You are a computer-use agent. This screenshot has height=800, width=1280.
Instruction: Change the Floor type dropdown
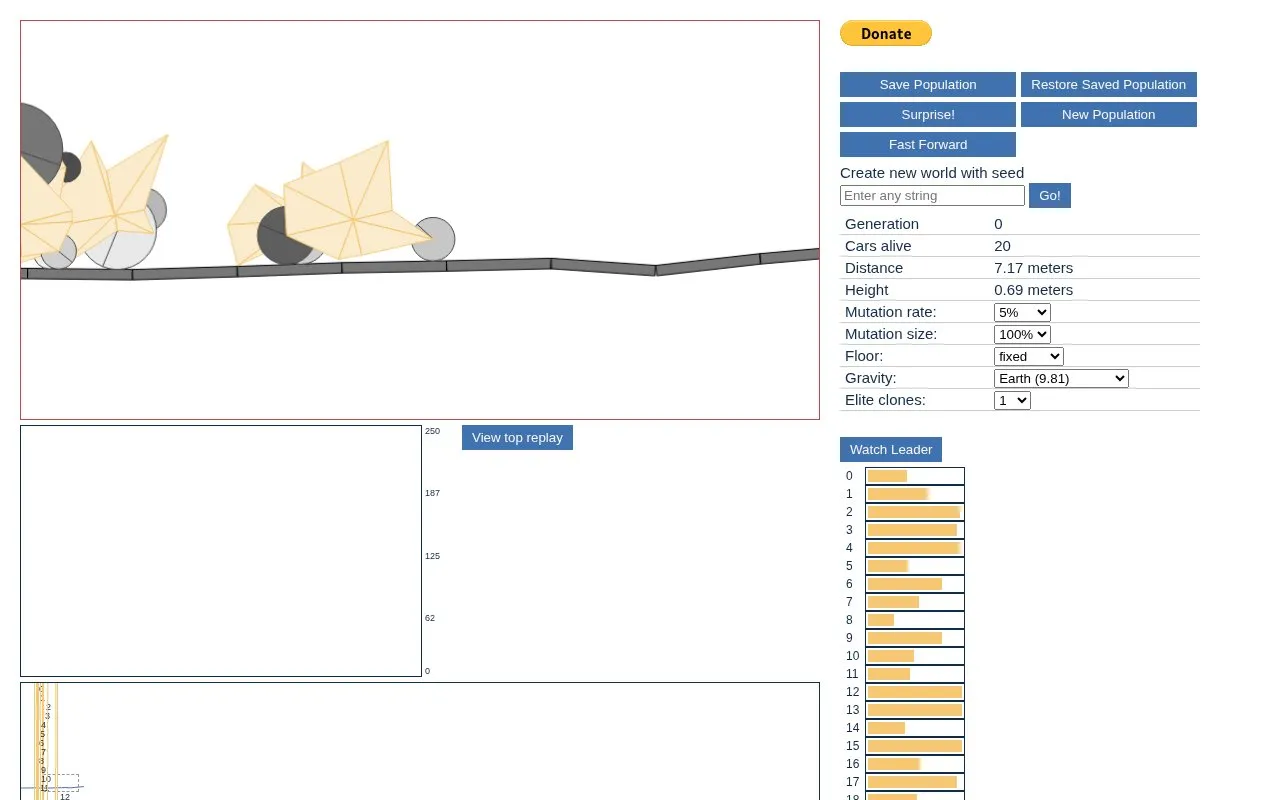pos(1029,357)
